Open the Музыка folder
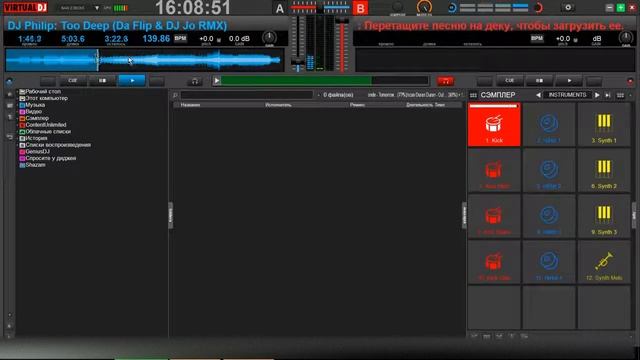Screen dimensions: 640x360 click(x=32, y=105)
